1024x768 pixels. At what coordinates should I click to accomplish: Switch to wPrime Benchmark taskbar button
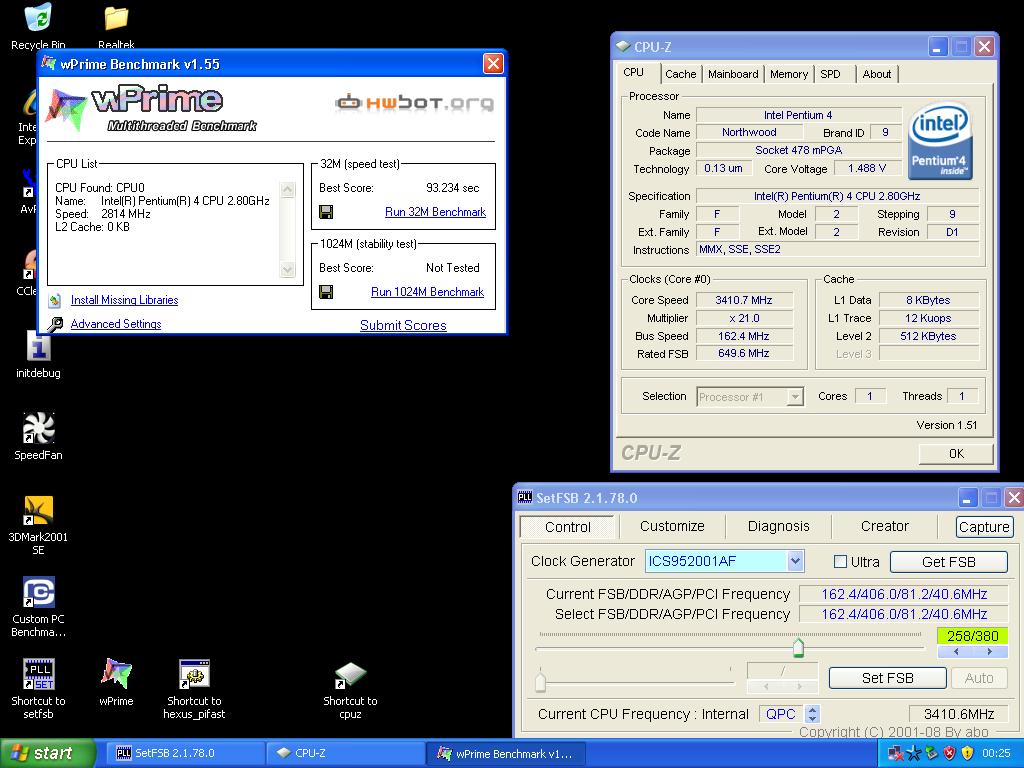[505, 753]
